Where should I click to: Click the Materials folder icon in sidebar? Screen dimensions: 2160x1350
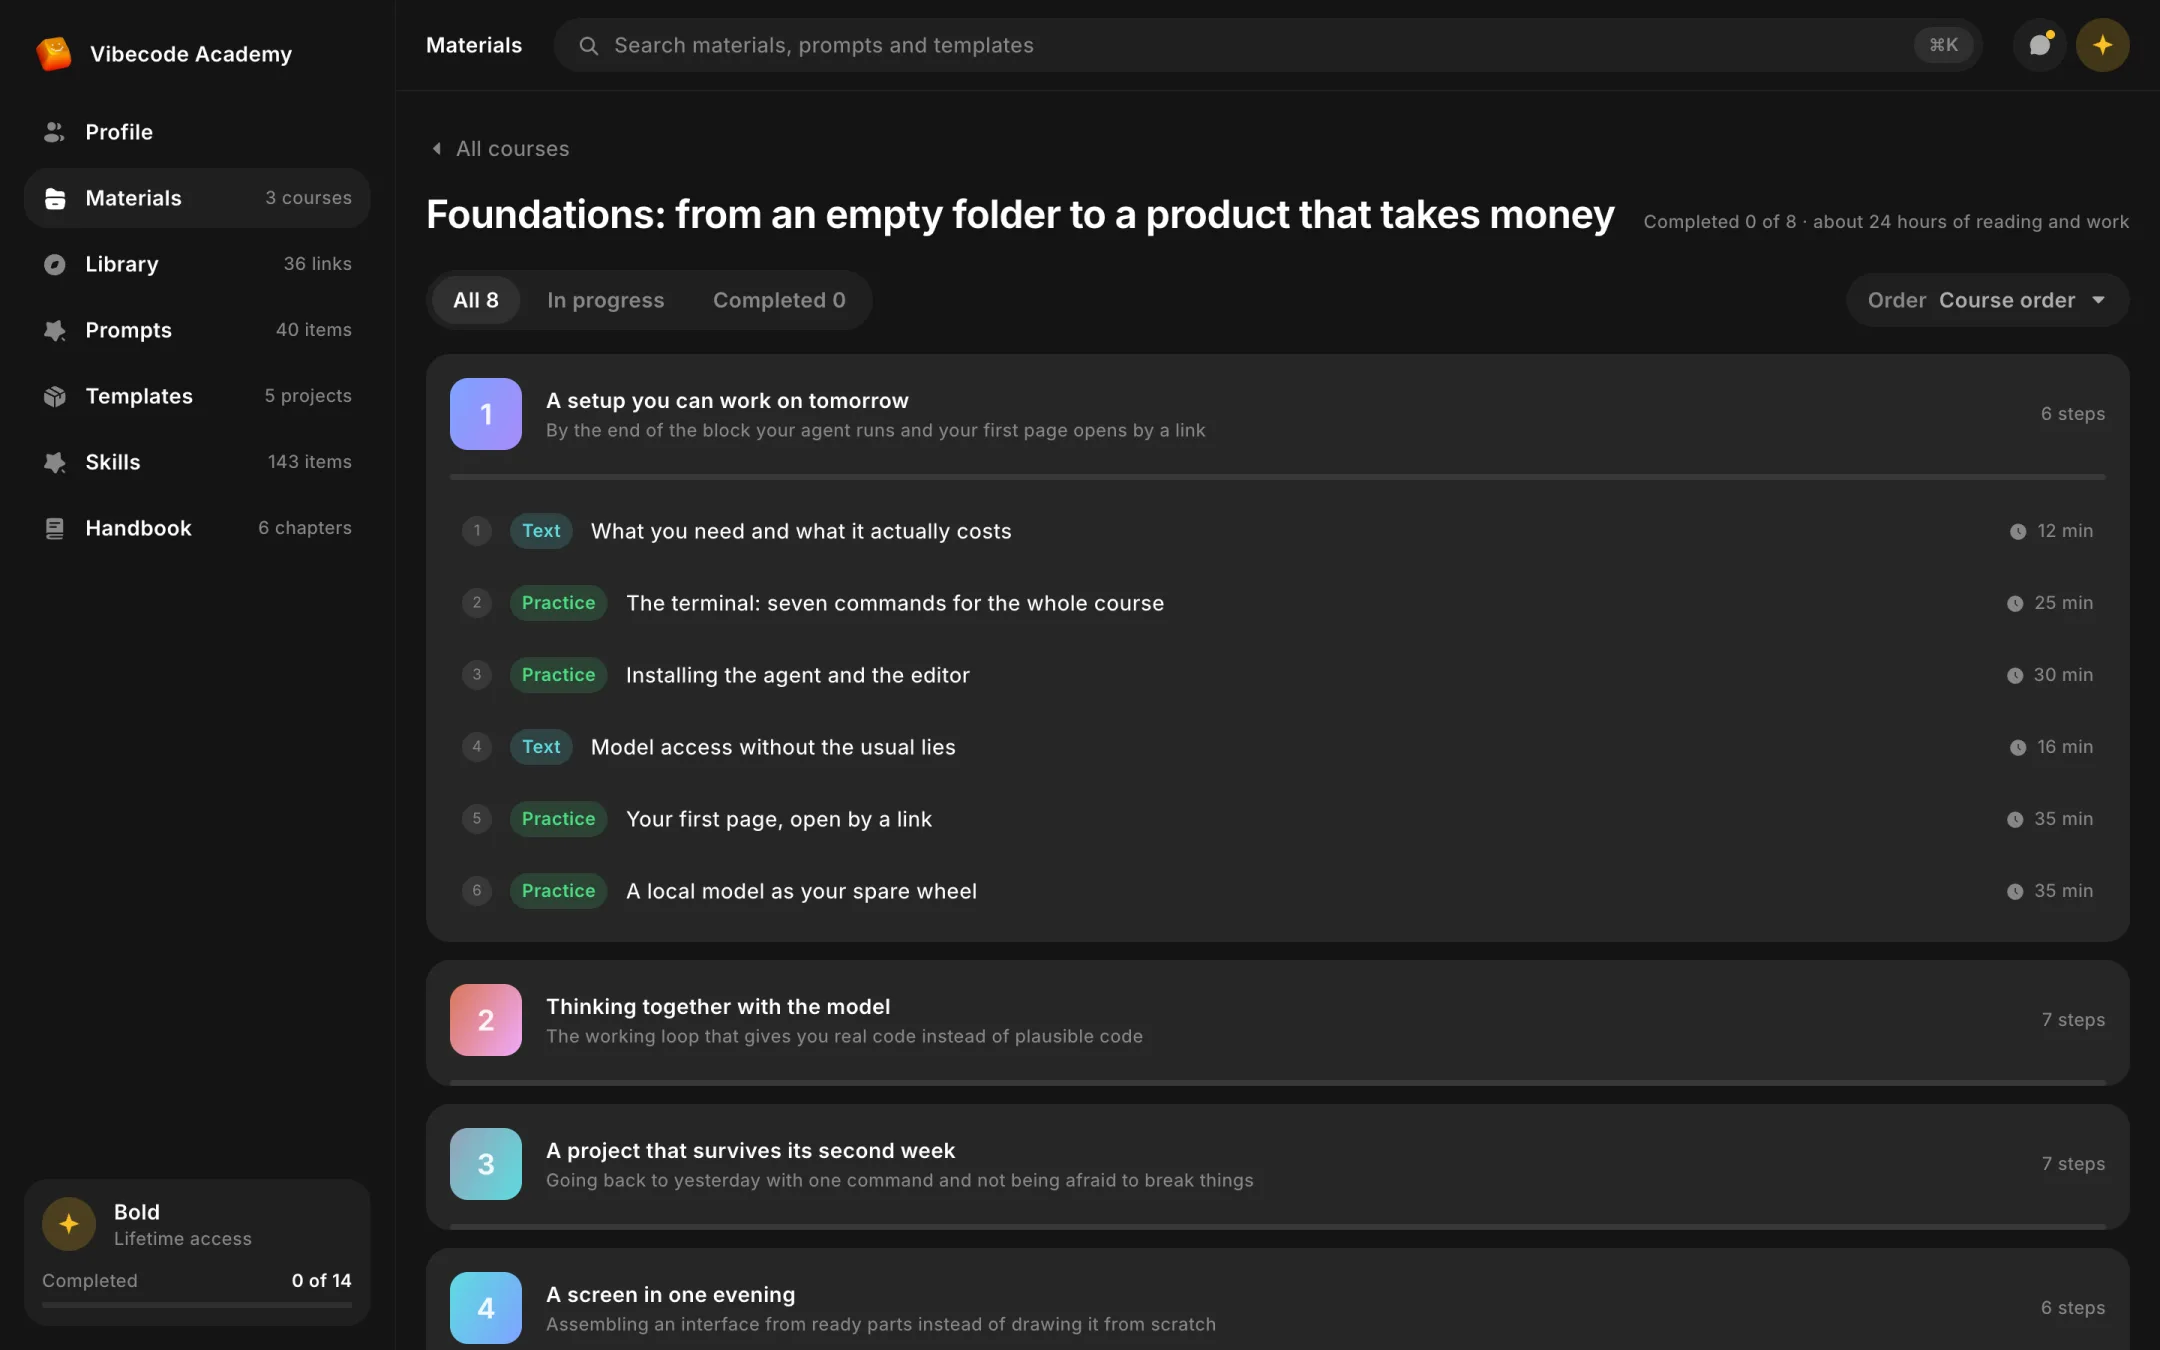[x=55, y=198]
